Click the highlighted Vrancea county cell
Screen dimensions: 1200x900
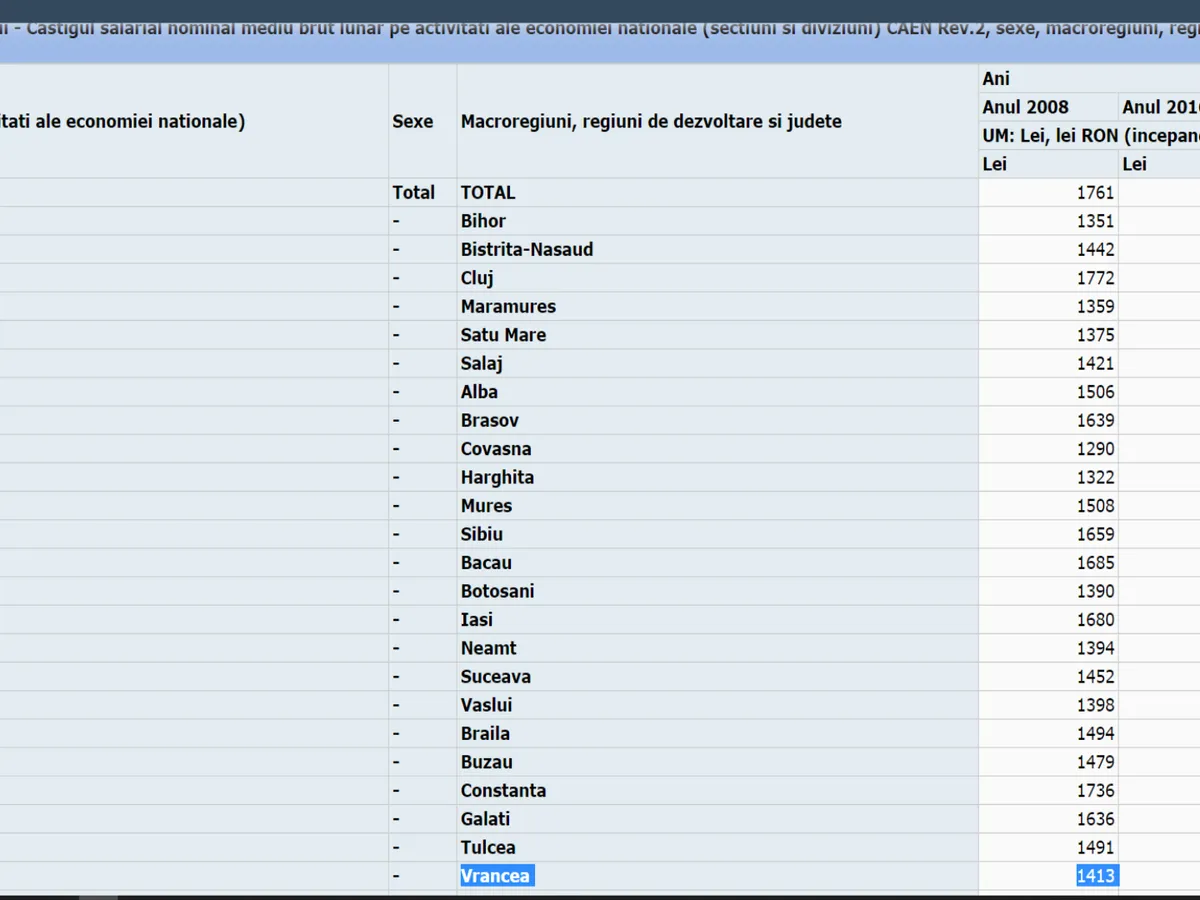tap(496, 876)
